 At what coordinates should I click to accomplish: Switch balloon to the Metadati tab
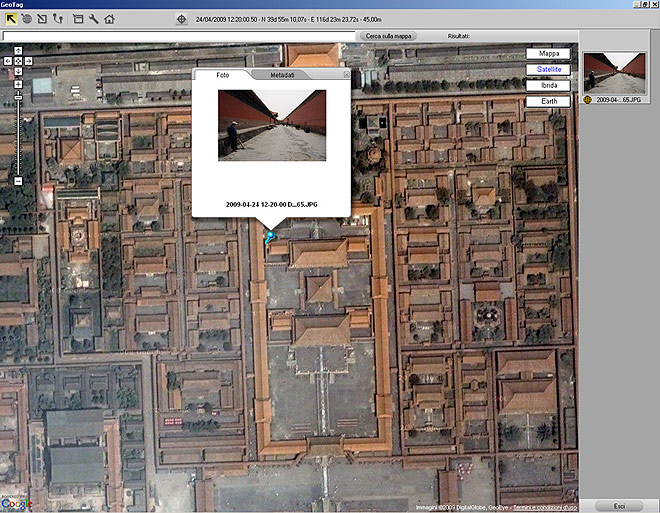pyautogui.click(x=282, y=75)
